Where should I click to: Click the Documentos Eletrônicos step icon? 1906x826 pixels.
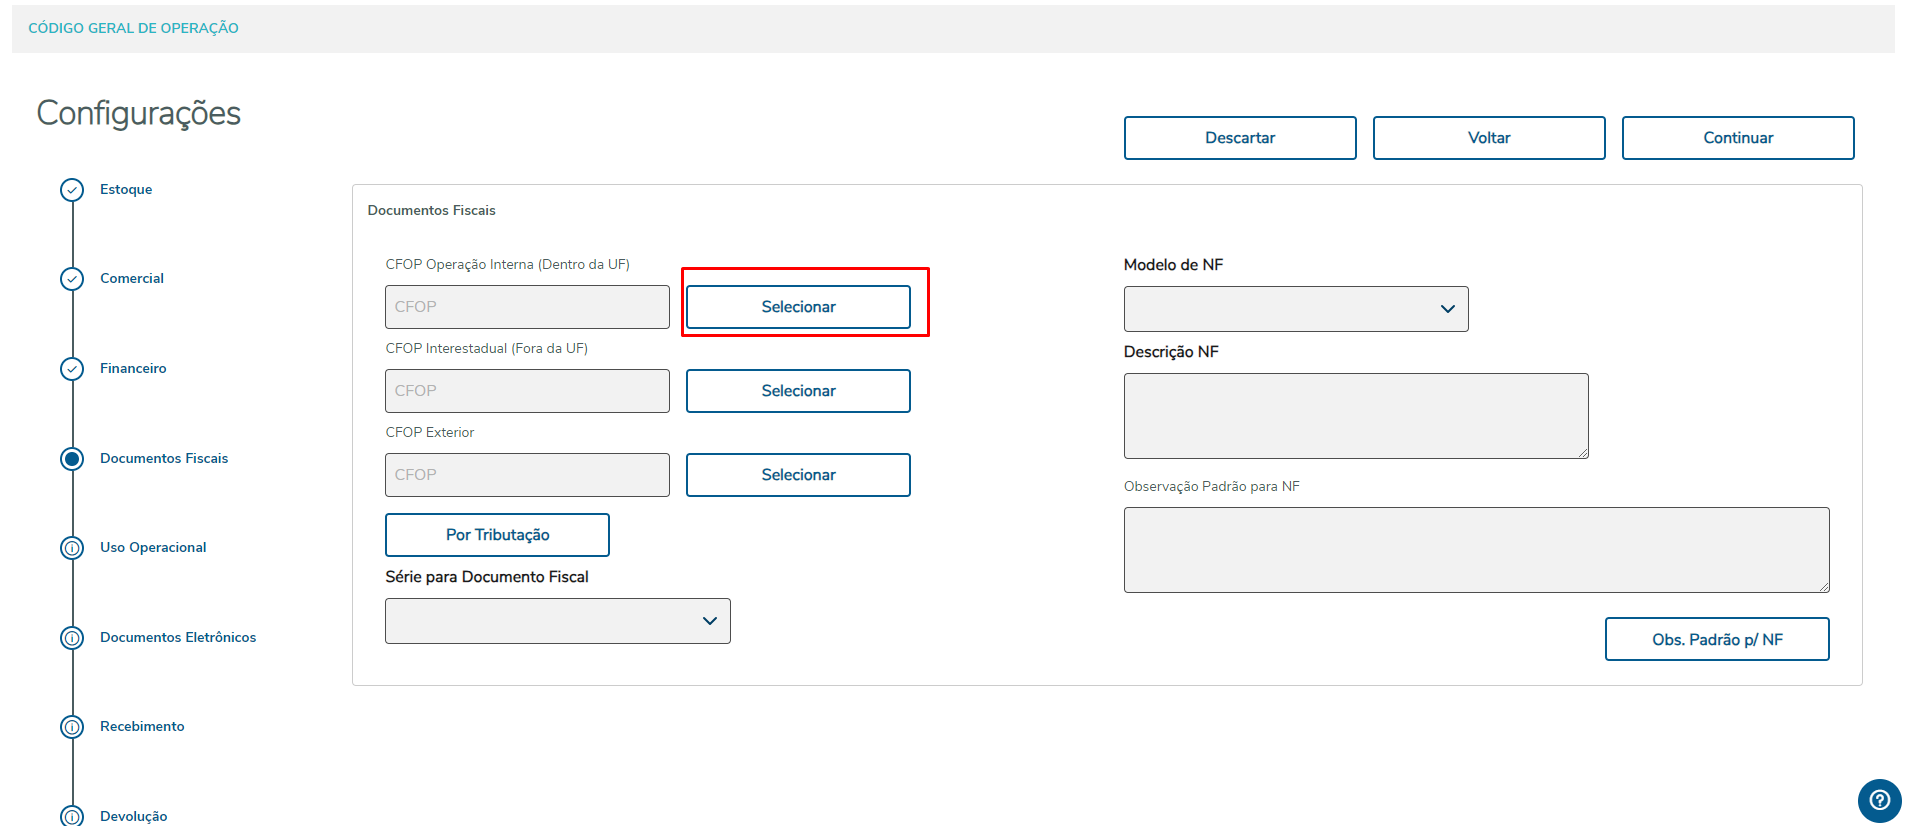point(72,638)
